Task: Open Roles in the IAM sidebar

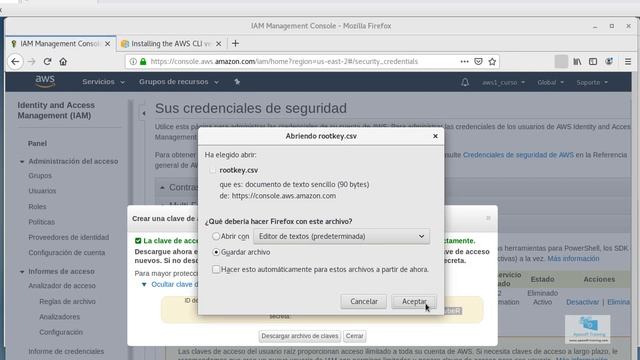Action: (x=37, y=207)
